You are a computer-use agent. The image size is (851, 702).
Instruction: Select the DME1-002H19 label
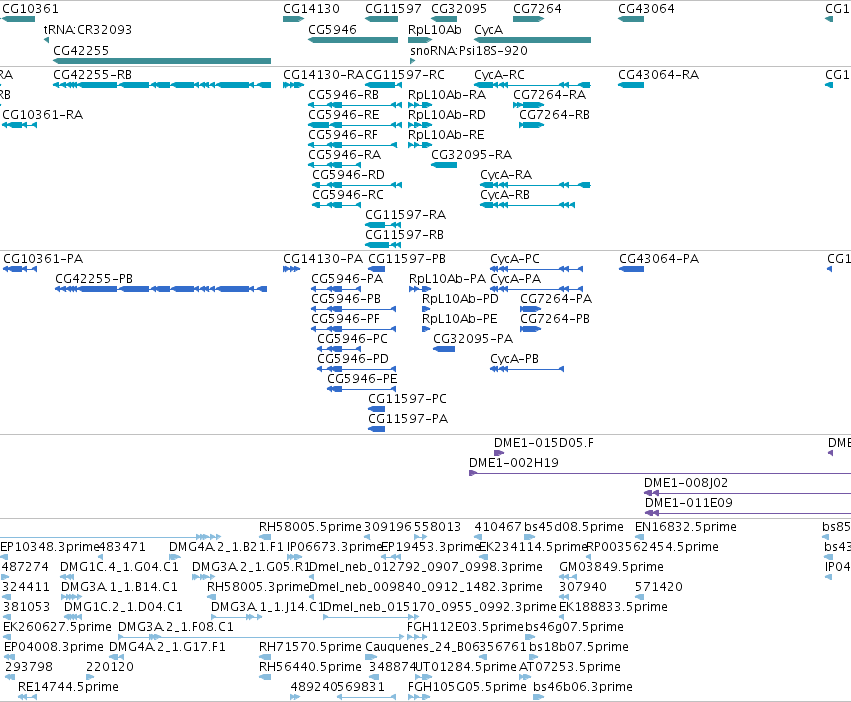click(514, 464)
